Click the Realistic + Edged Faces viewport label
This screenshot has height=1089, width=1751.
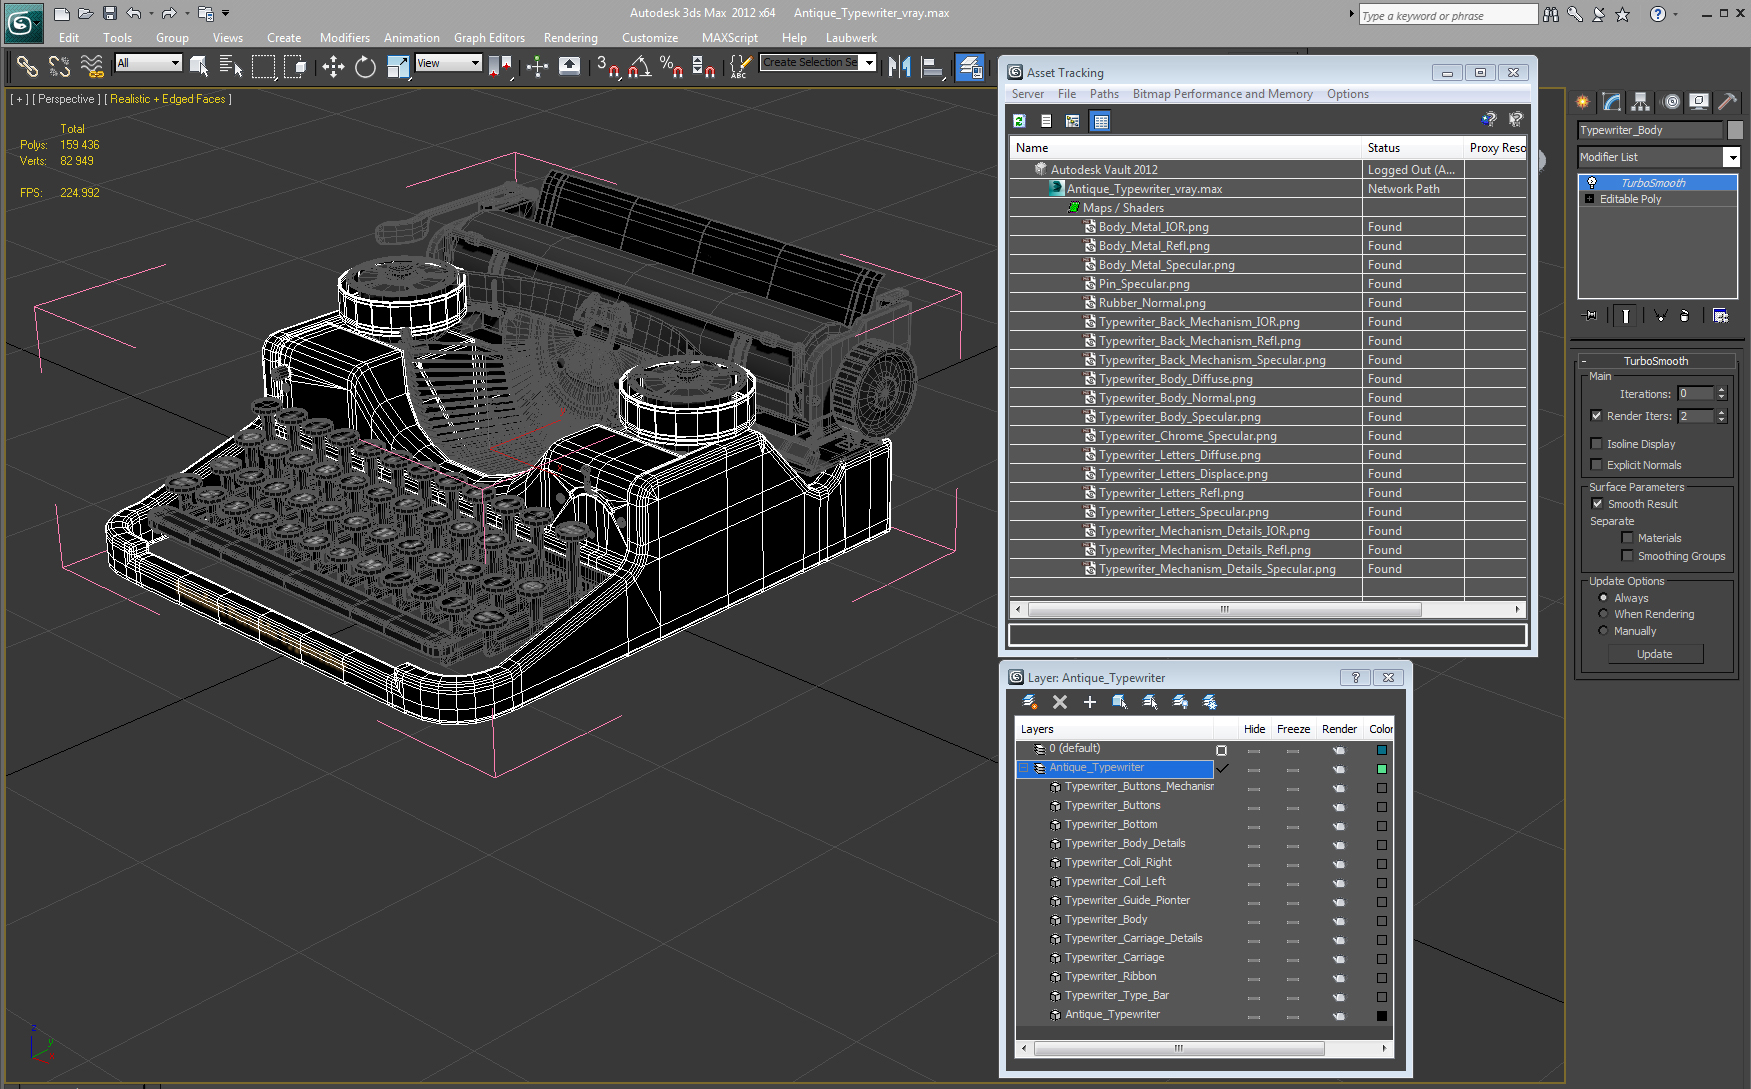[x=168, y=99]
